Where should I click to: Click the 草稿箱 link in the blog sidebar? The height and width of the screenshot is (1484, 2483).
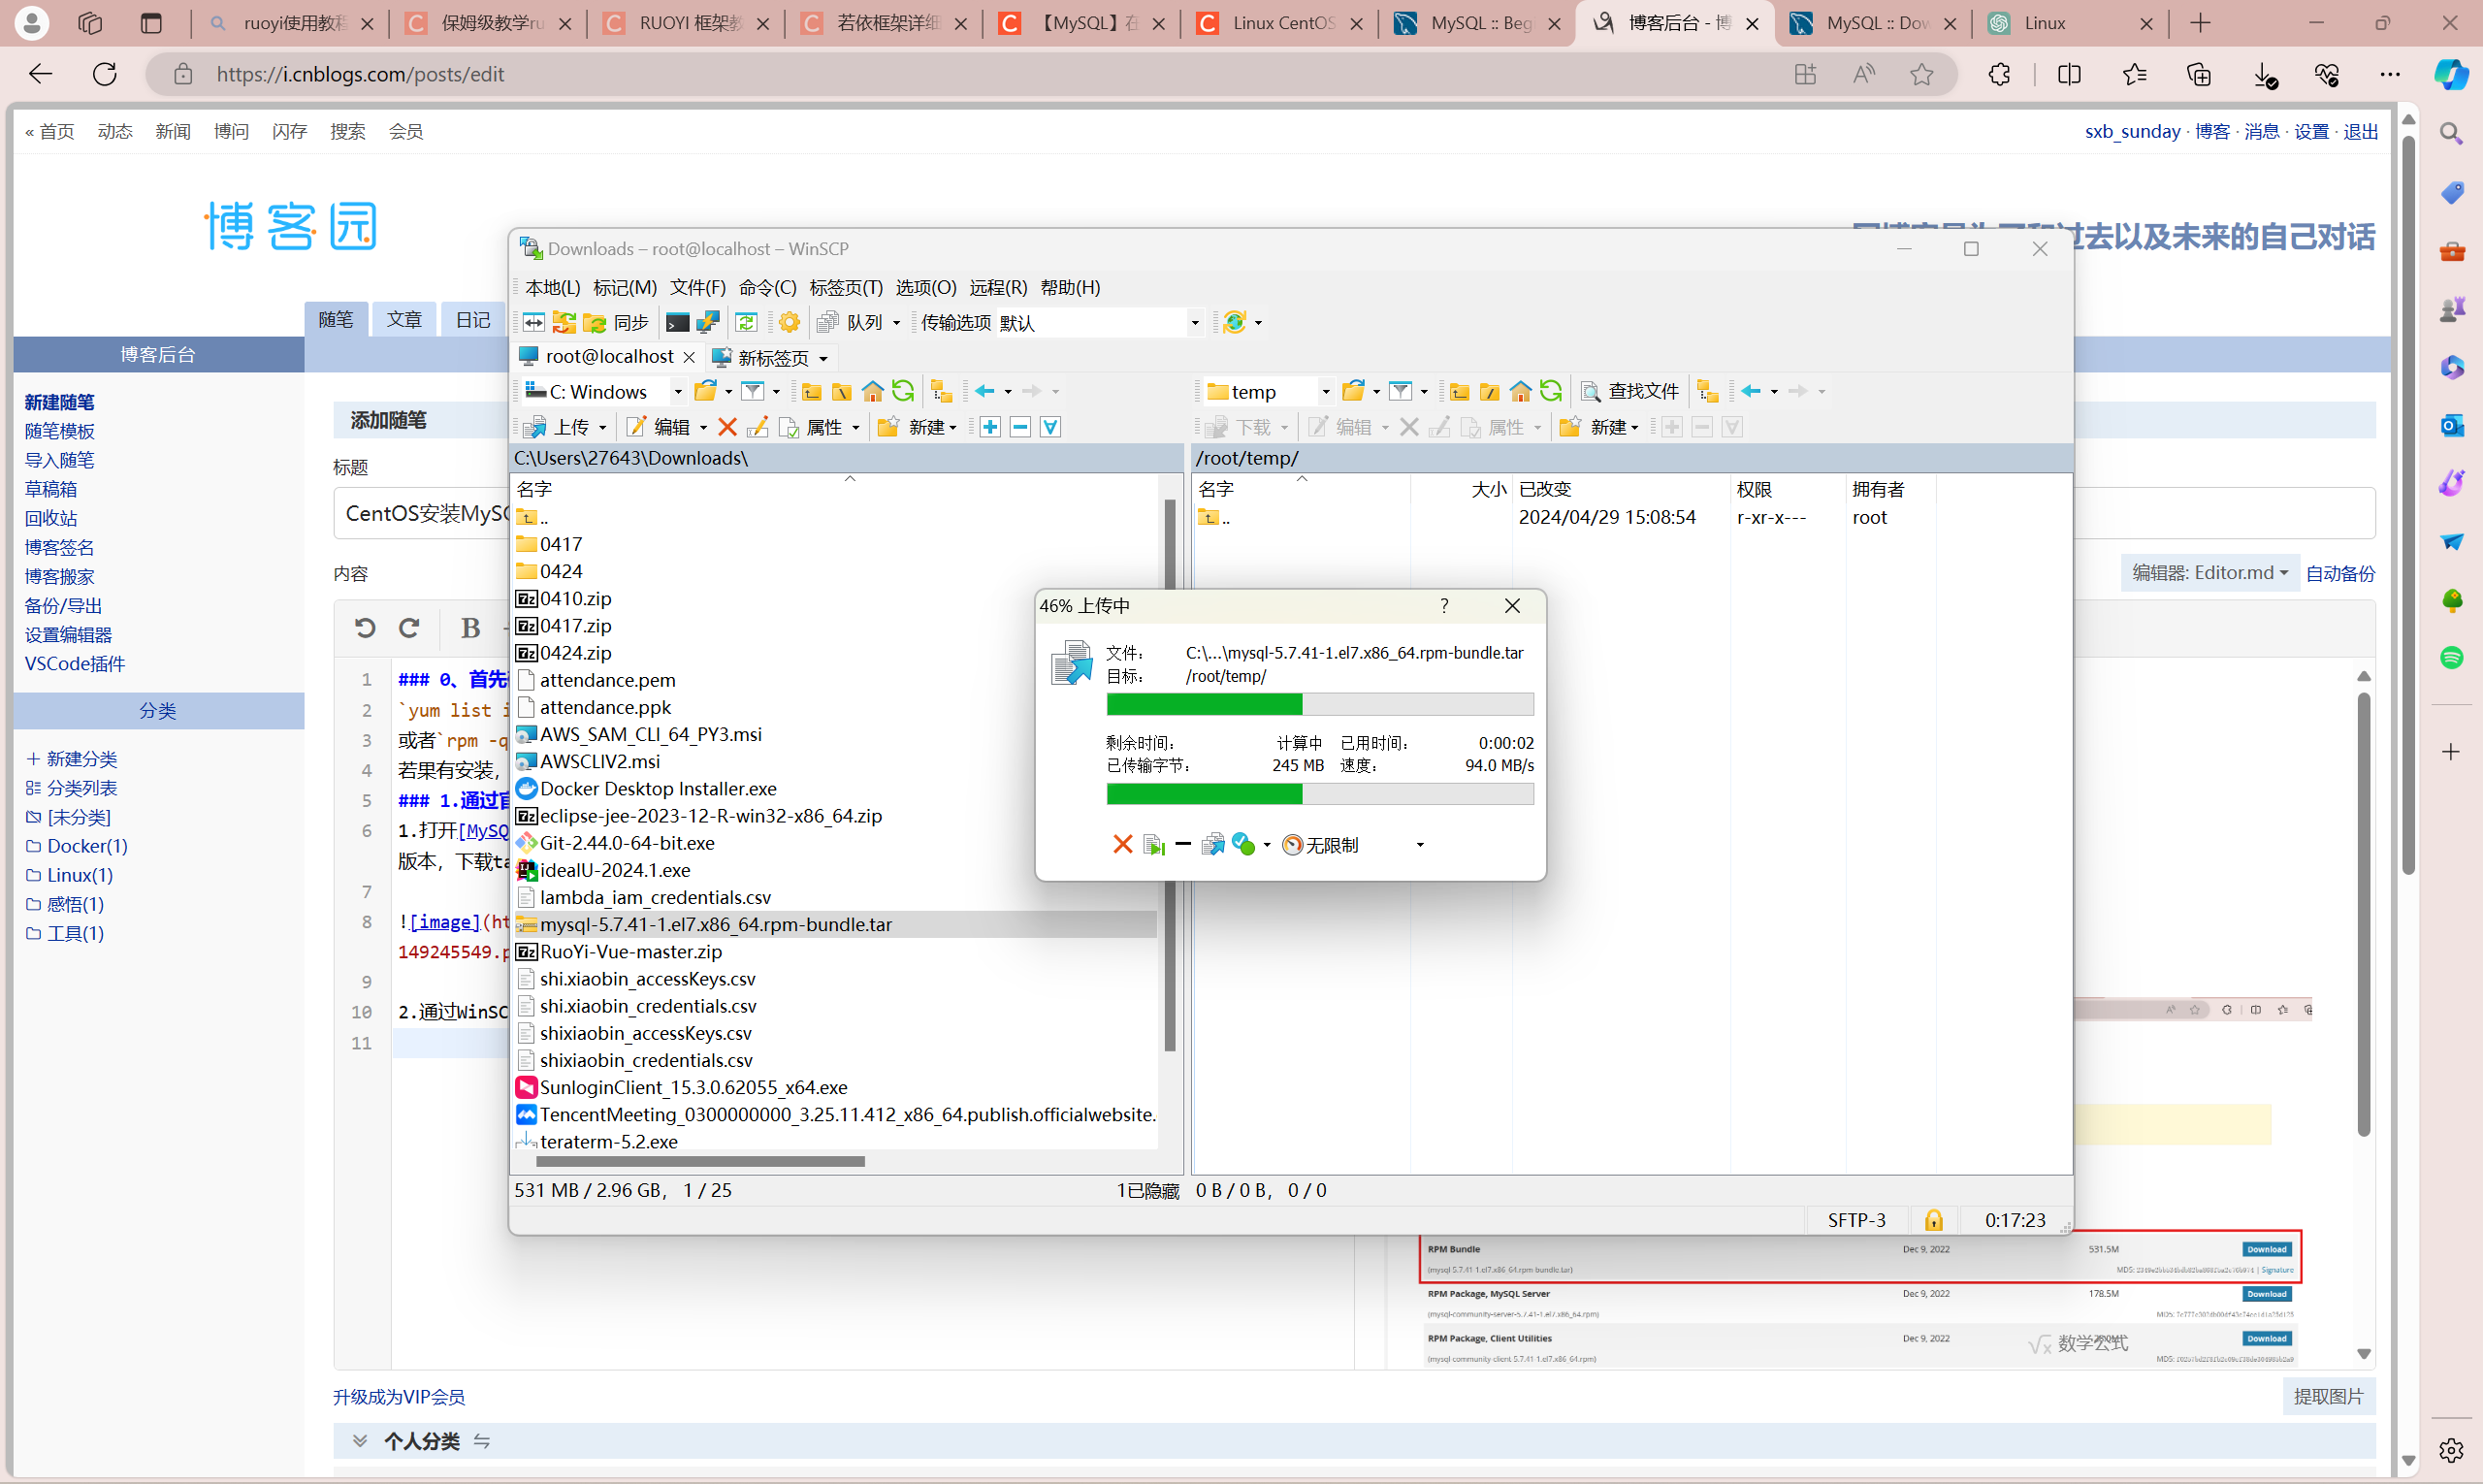(x=51, y=489)
